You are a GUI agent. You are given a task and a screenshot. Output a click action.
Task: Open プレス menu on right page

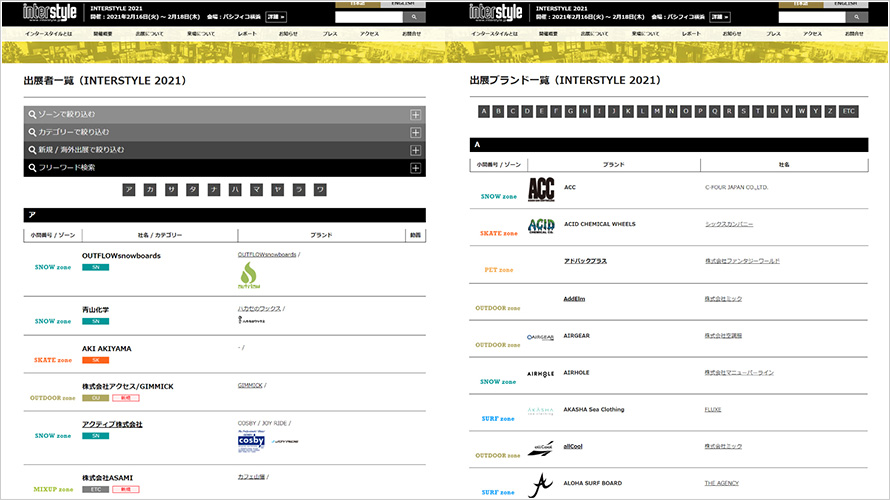[x=773, y=34]
